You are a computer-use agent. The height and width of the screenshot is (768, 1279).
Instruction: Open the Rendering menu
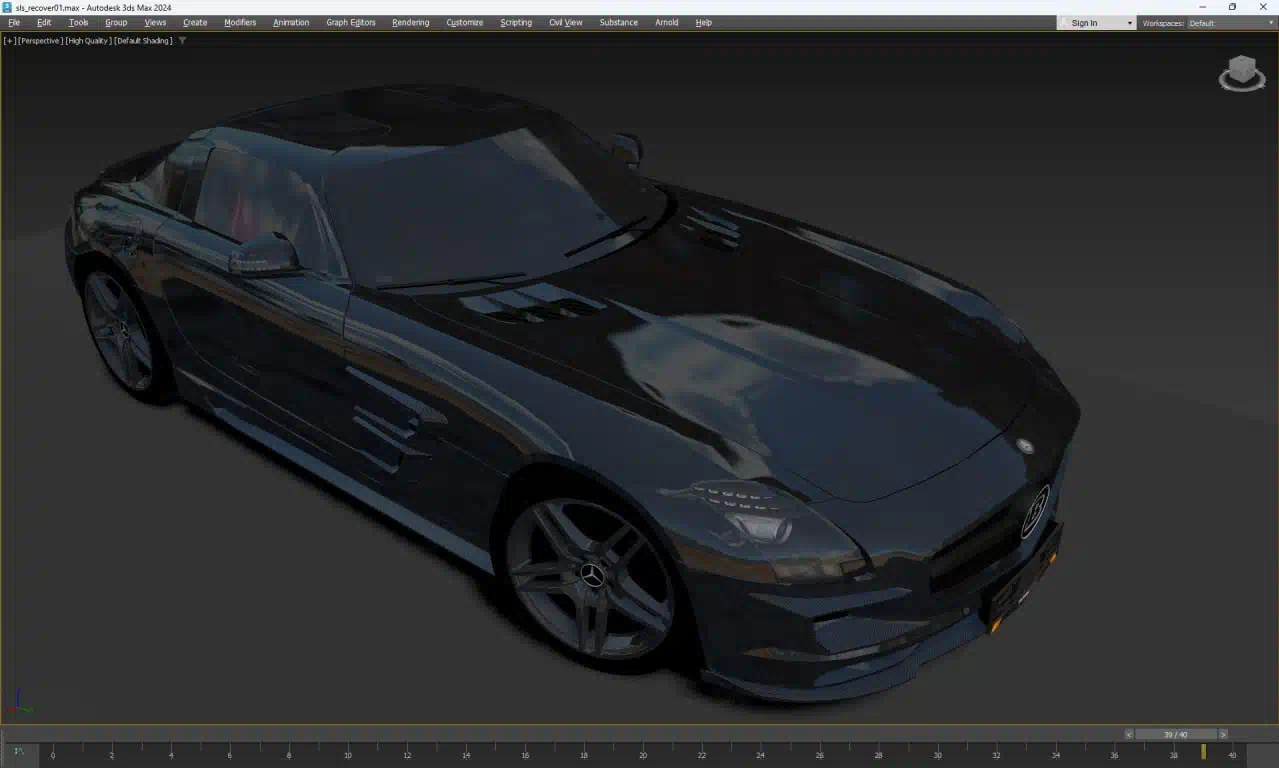410,22
